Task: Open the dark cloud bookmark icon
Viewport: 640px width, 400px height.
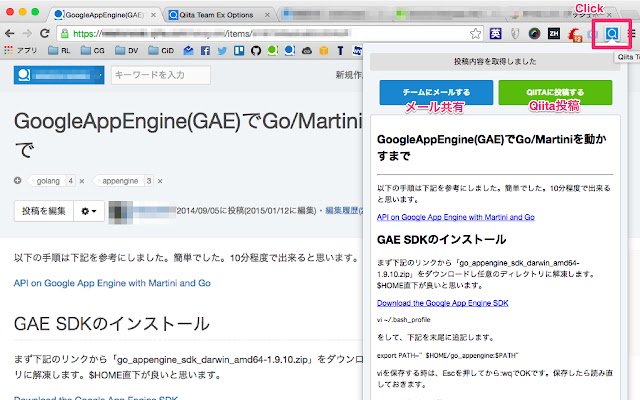Action: click(x=307, y=51)
